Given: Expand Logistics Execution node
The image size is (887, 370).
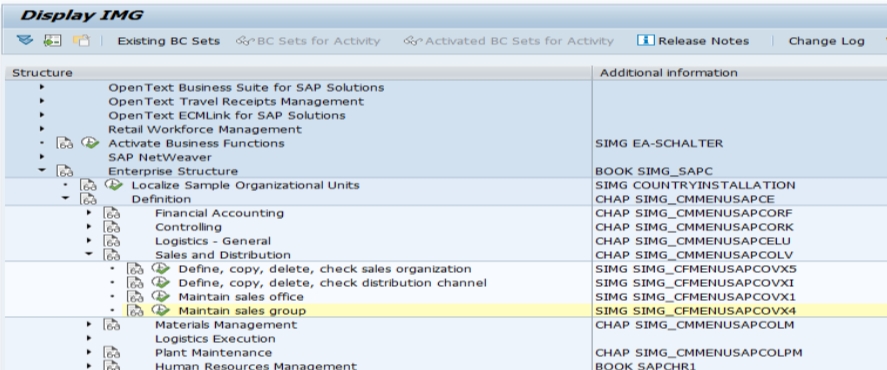Looking at the screenshot, I should [x=89, y=338].
